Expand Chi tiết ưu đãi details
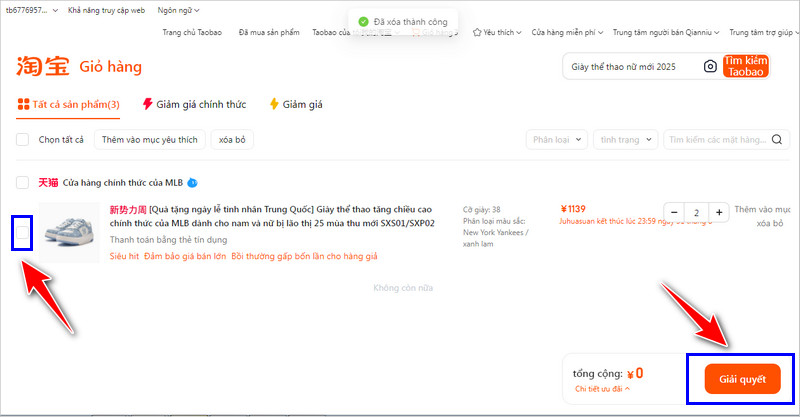The width and height of the screenshot is (800, 417). coord(602,389)
